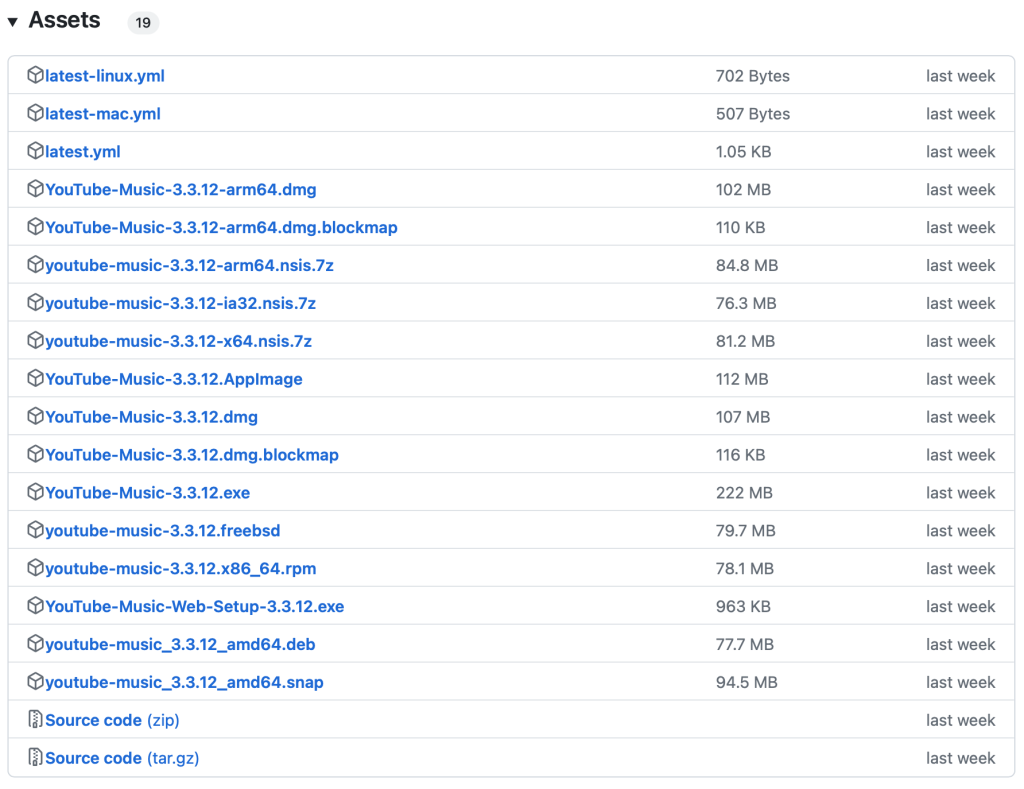
Task: Click the package icon next to latest-mac.yml
Action: (x=35, y=114)
